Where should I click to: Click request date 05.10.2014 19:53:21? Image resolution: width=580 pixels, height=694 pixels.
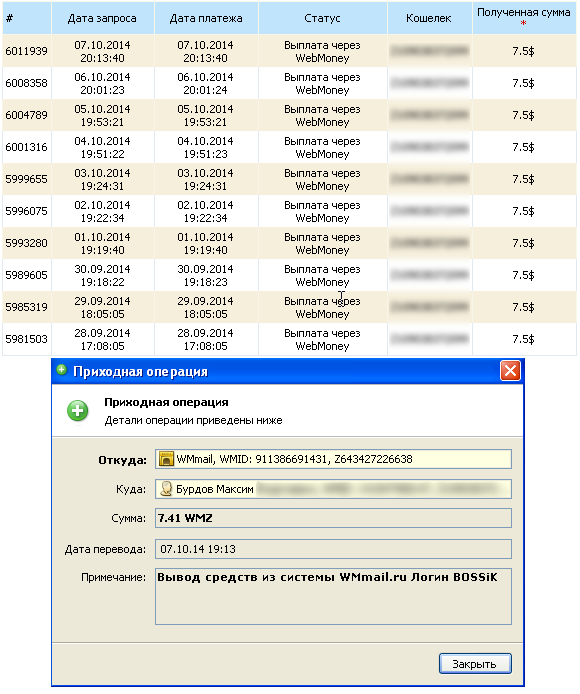pos(103,116)
